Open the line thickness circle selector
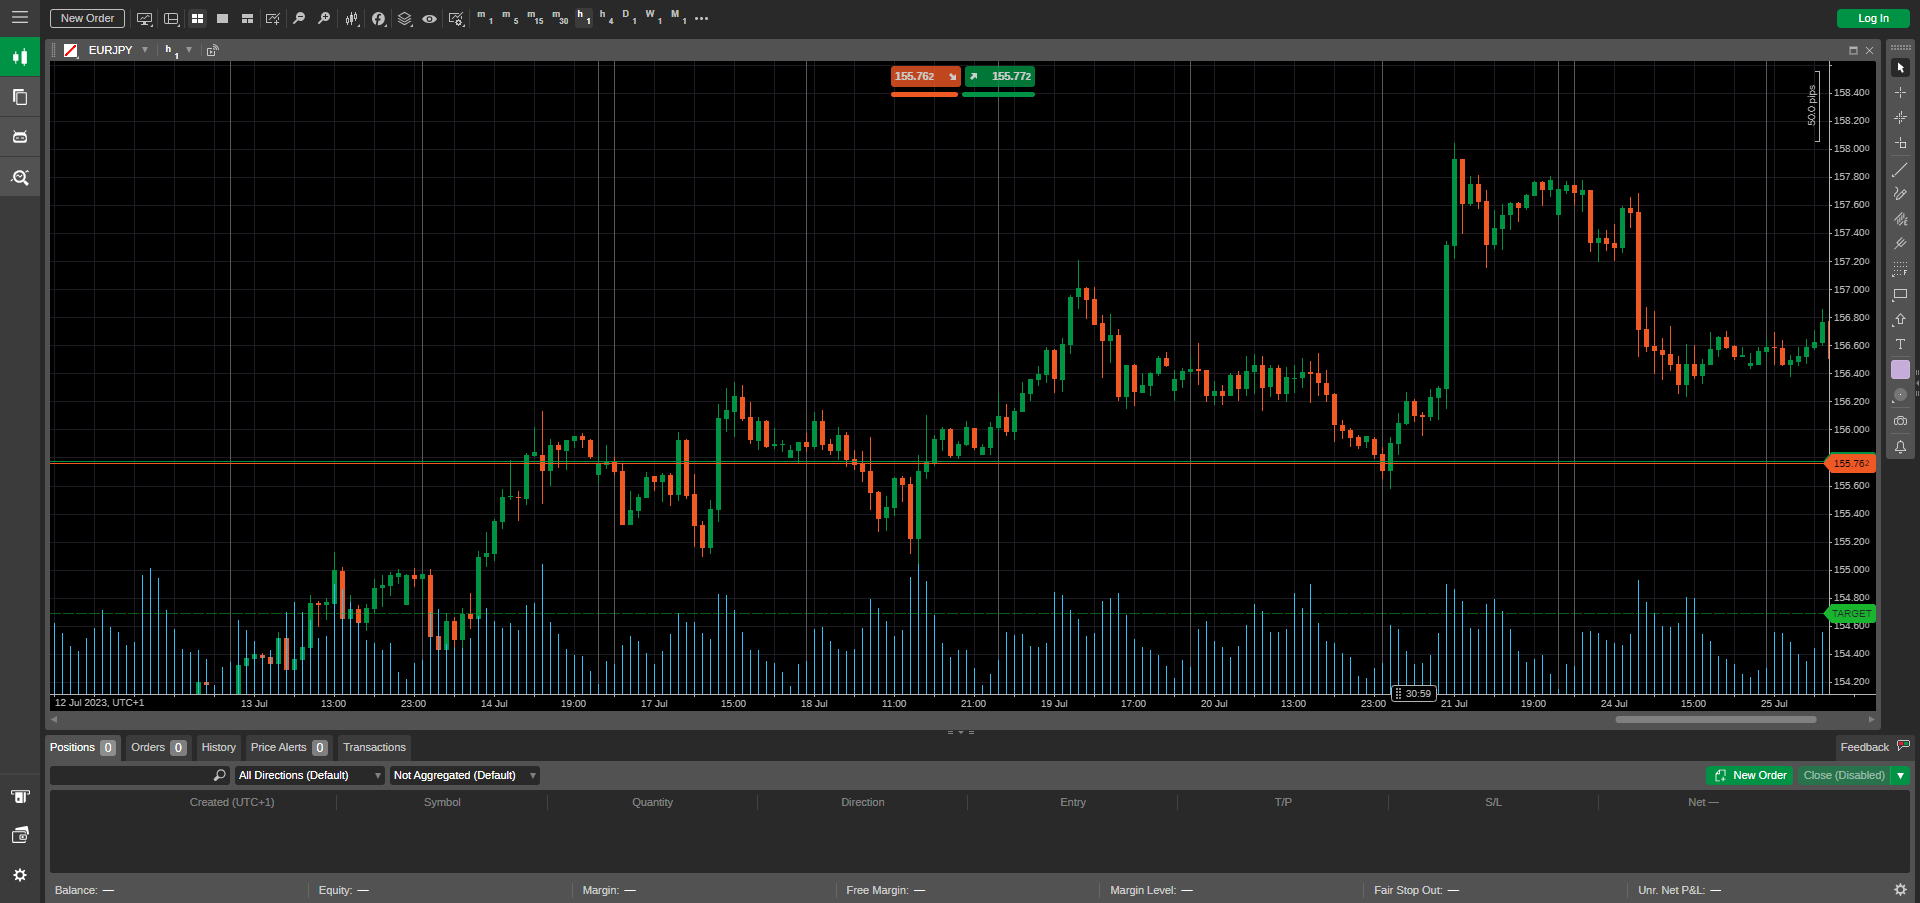 coord(1900,395)
